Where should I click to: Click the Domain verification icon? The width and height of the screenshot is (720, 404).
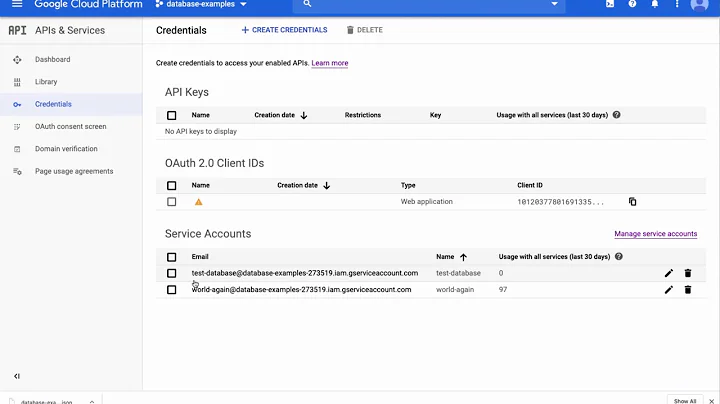[x=17, y=149]
